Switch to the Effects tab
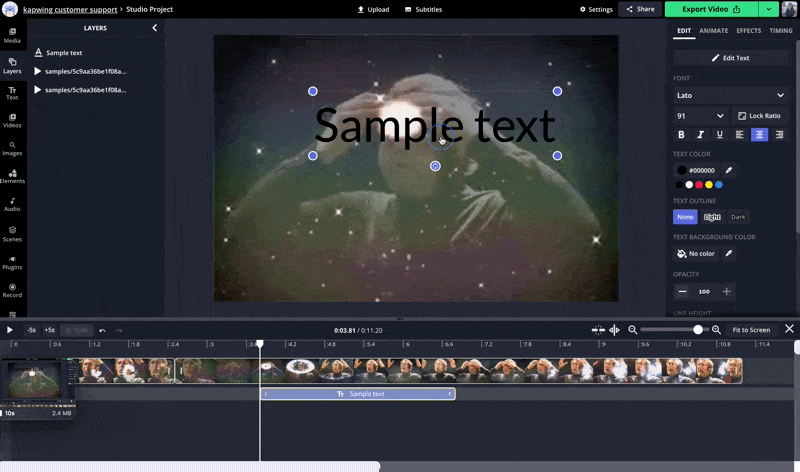Image resolution: width=800 pixels, height=472 pixels. (748, 31)
